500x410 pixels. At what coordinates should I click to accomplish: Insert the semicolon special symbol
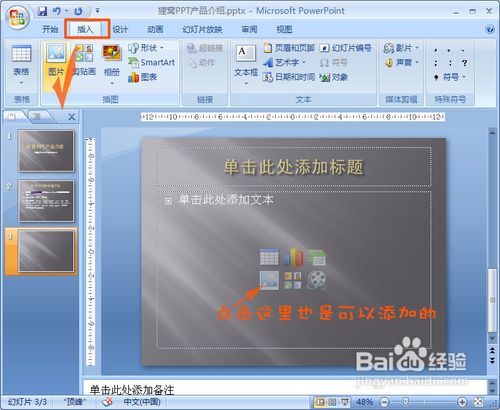click(436, 63)
